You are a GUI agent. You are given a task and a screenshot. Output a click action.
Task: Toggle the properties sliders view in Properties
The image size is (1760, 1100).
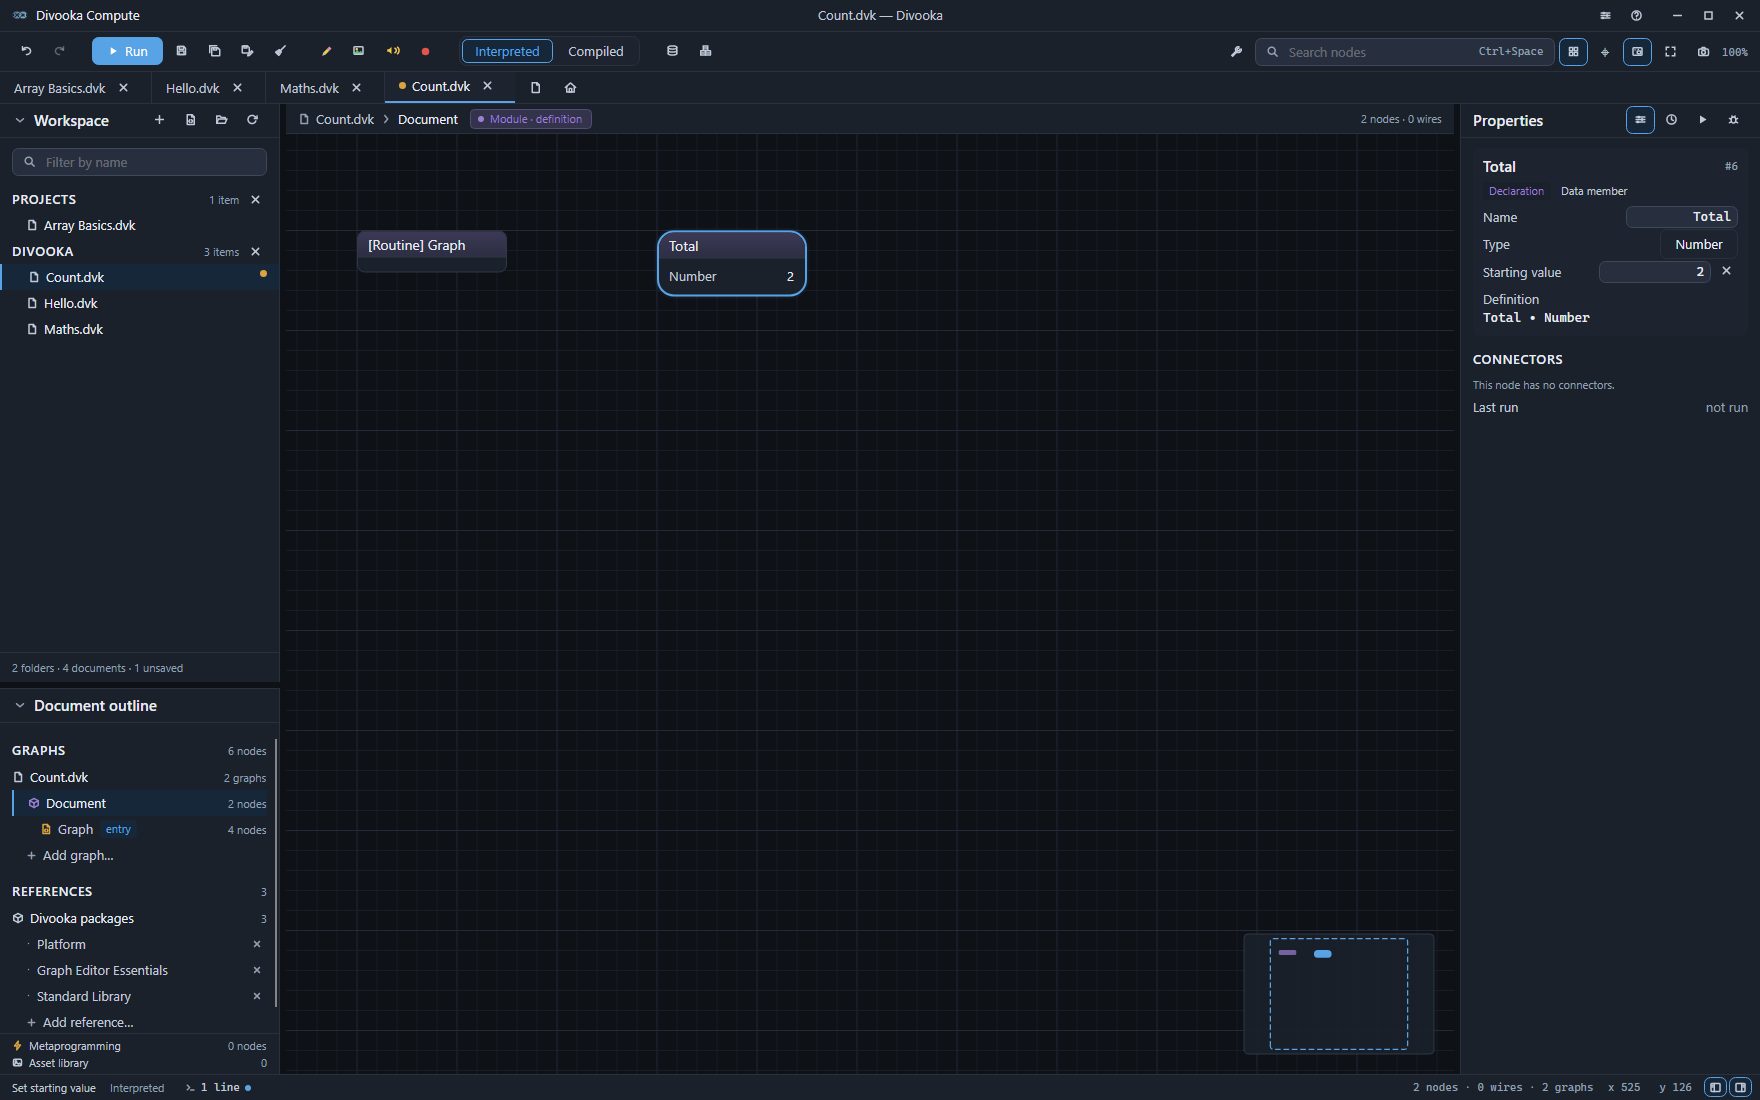1640,120
